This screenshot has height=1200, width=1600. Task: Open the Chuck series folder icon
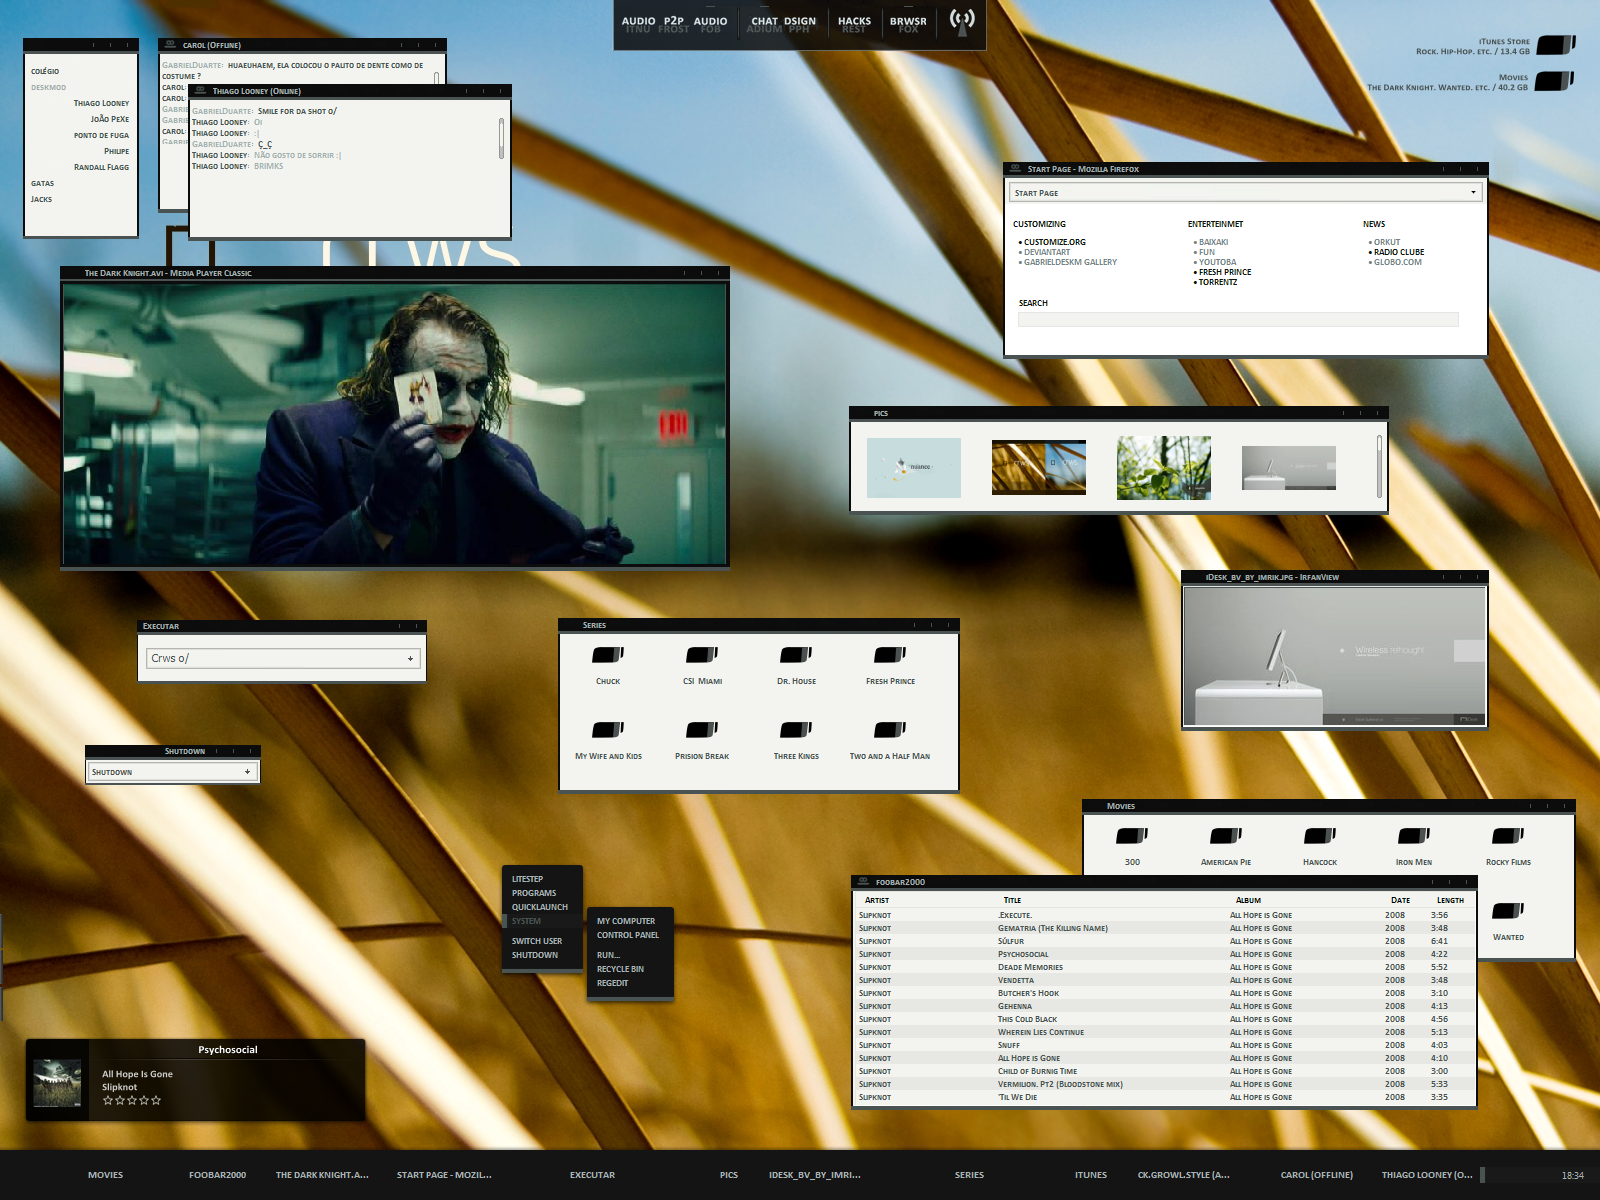(x=608, y=655)
